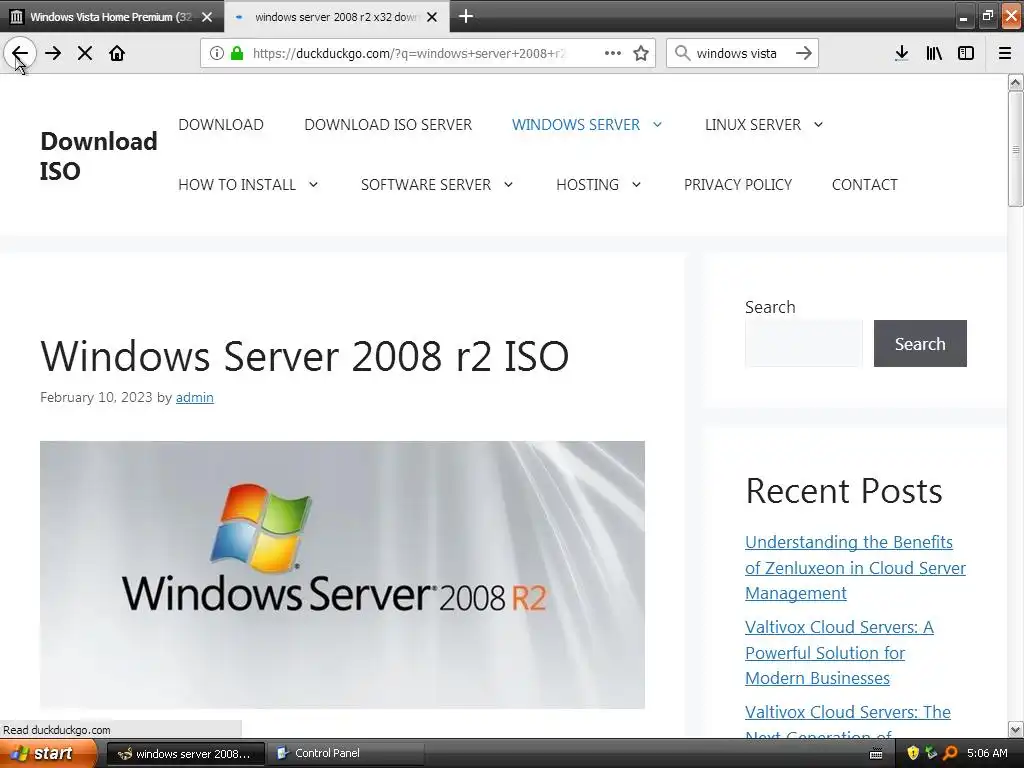Open the admin author link
Screen dimensions: 1024x768
point(195,397)
